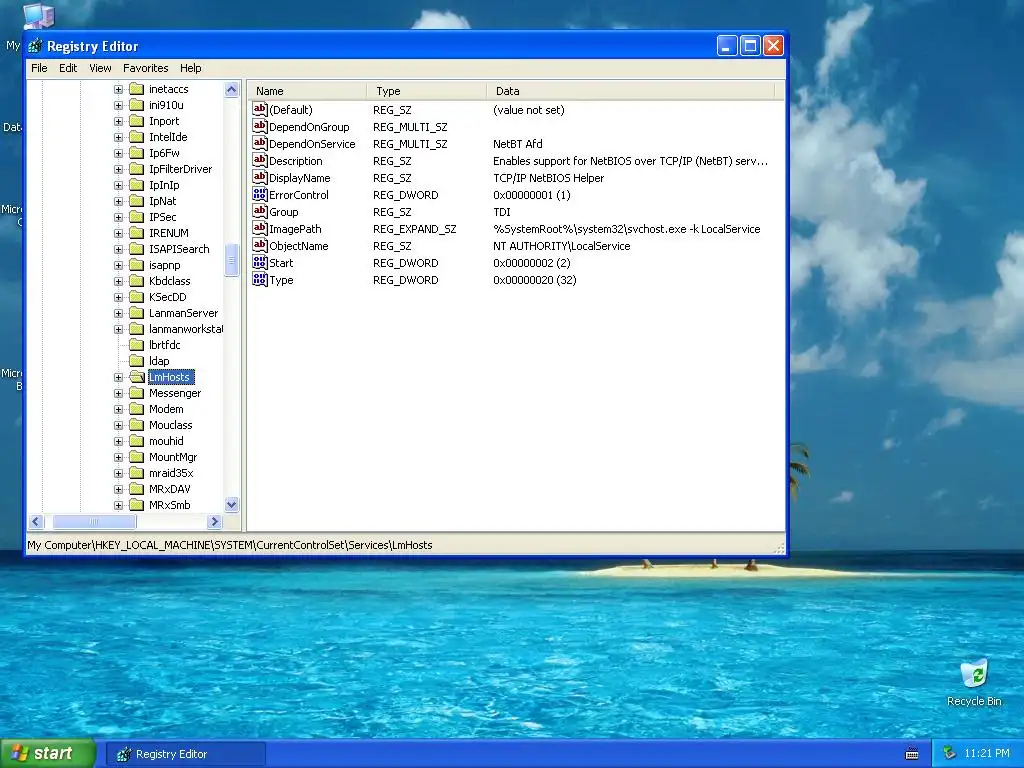Click the ObjectName string icon
Image resolution: width=1024 pixels, height=768 pixels.
(x=260, y=245)
